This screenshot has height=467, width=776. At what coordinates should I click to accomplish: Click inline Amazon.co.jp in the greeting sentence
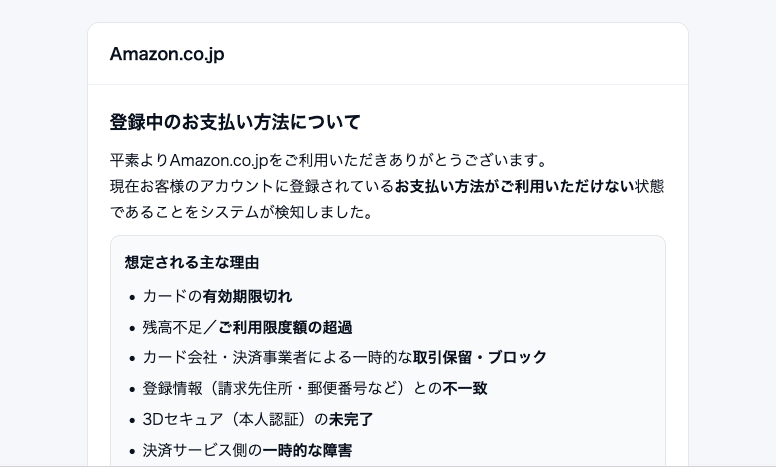click(220, 160)
